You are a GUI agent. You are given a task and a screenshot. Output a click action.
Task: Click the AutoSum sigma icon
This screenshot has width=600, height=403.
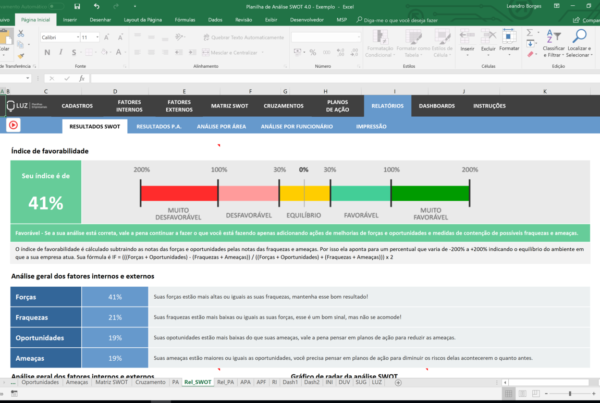[530, 33]
